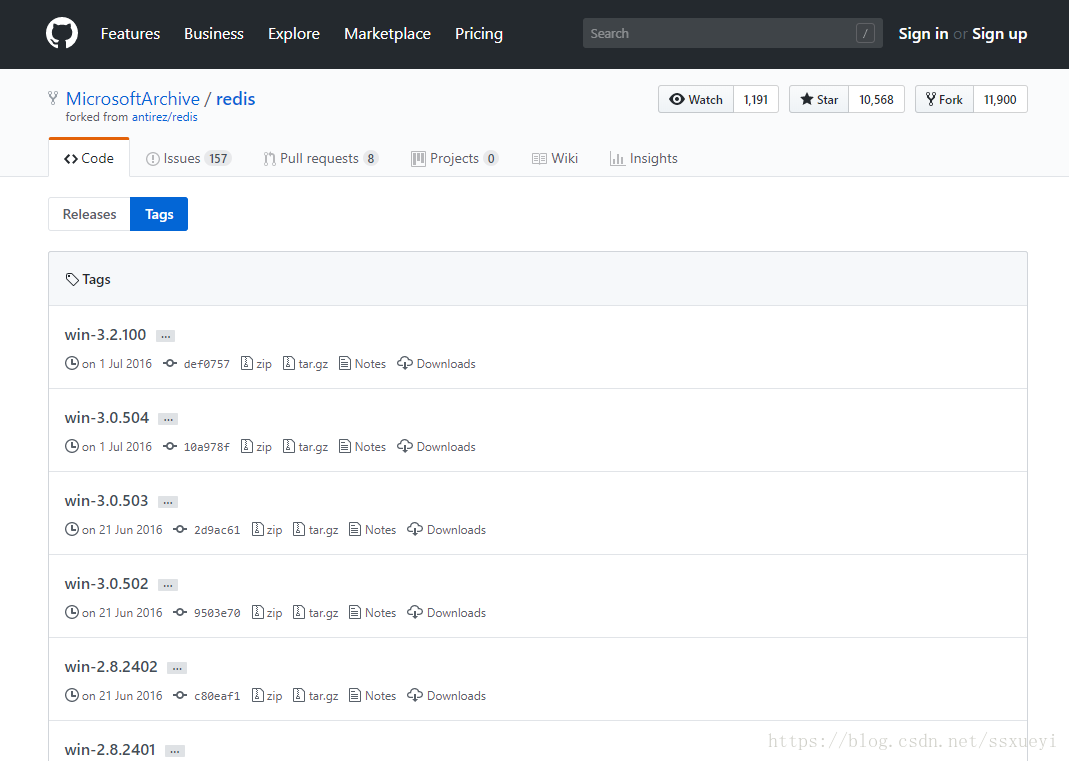Image resolution: width=1069 pixels, height=761 pixels.
Task: Click the Sign up link
Action: (x=999, y=33)
